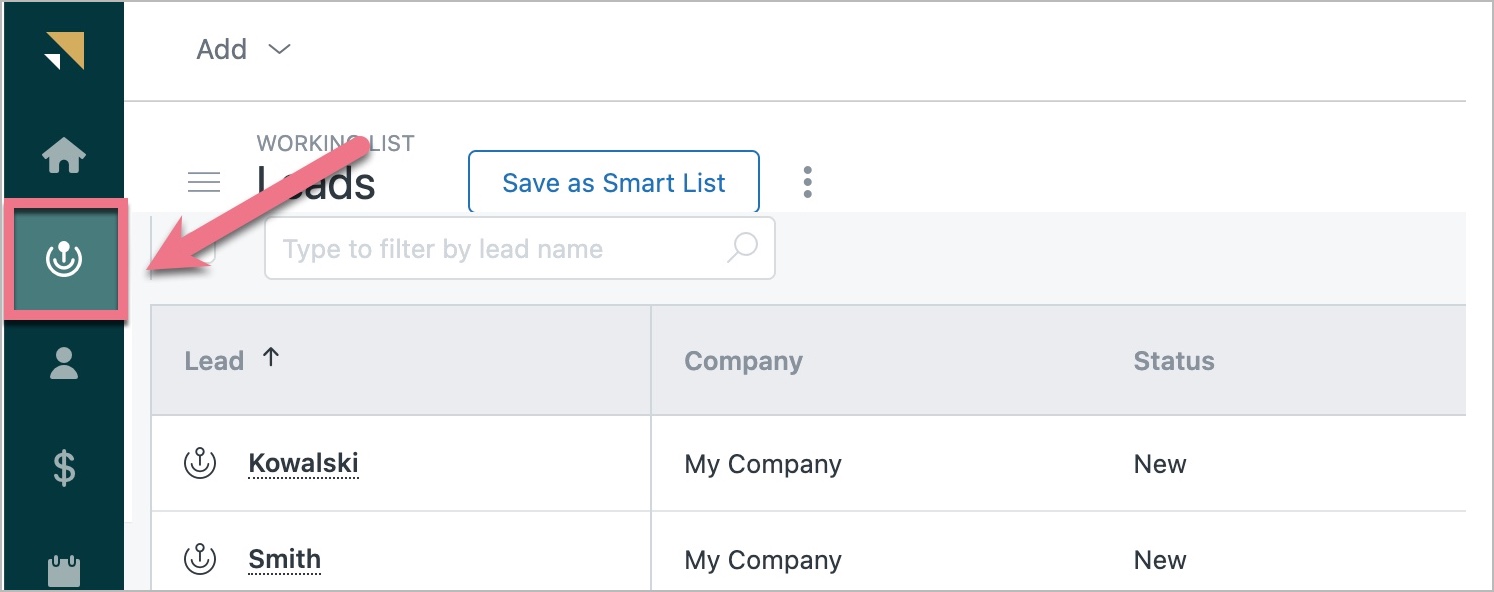Click the magnifier search icon

click(742, 248)
